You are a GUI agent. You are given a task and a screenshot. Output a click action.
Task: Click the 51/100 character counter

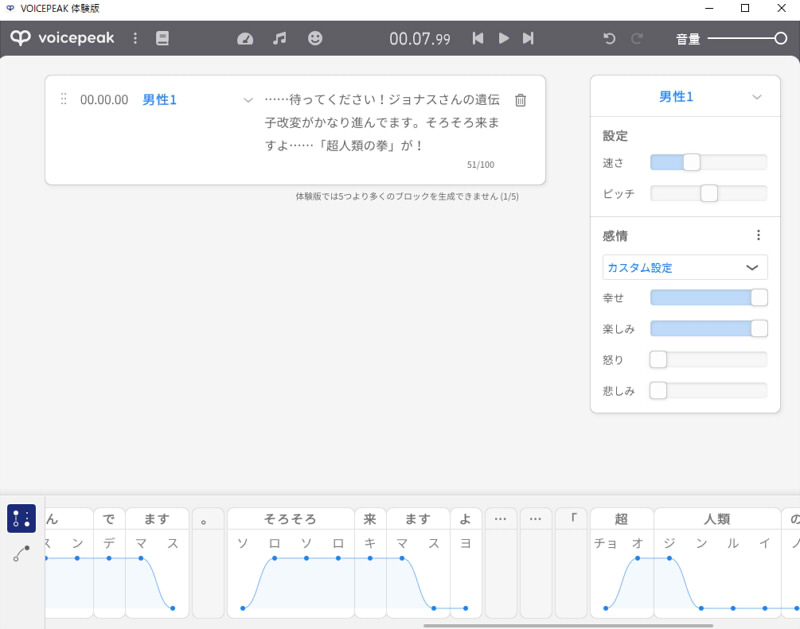coord(481,165)
